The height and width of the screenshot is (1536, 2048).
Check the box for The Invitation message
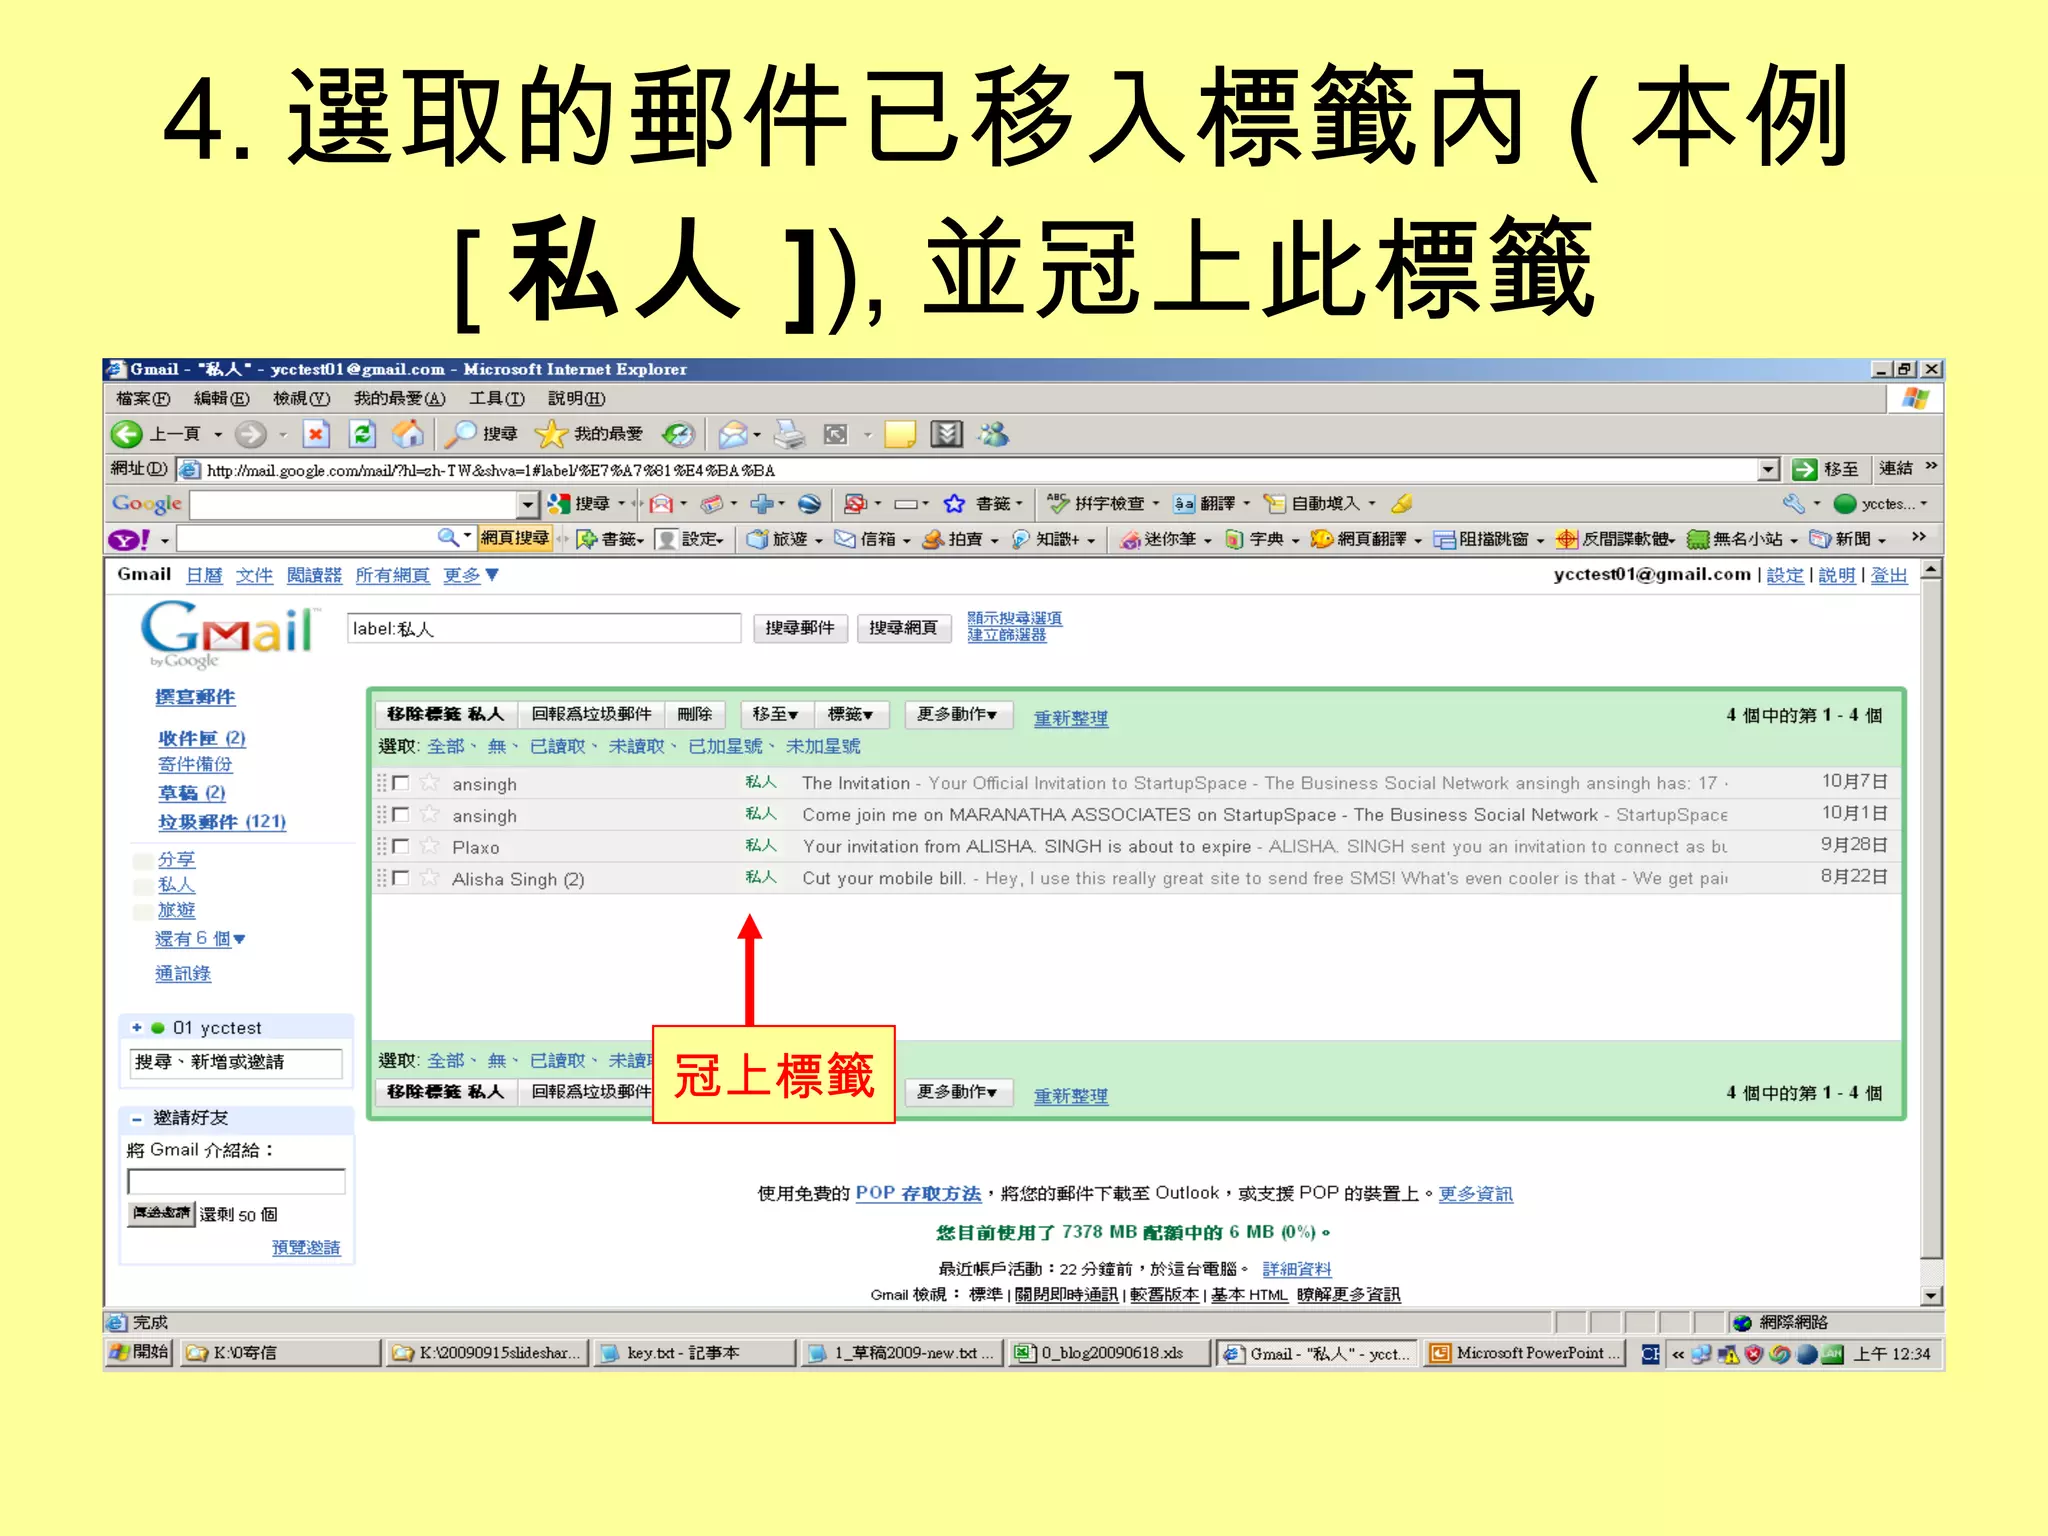pos(401,783)
